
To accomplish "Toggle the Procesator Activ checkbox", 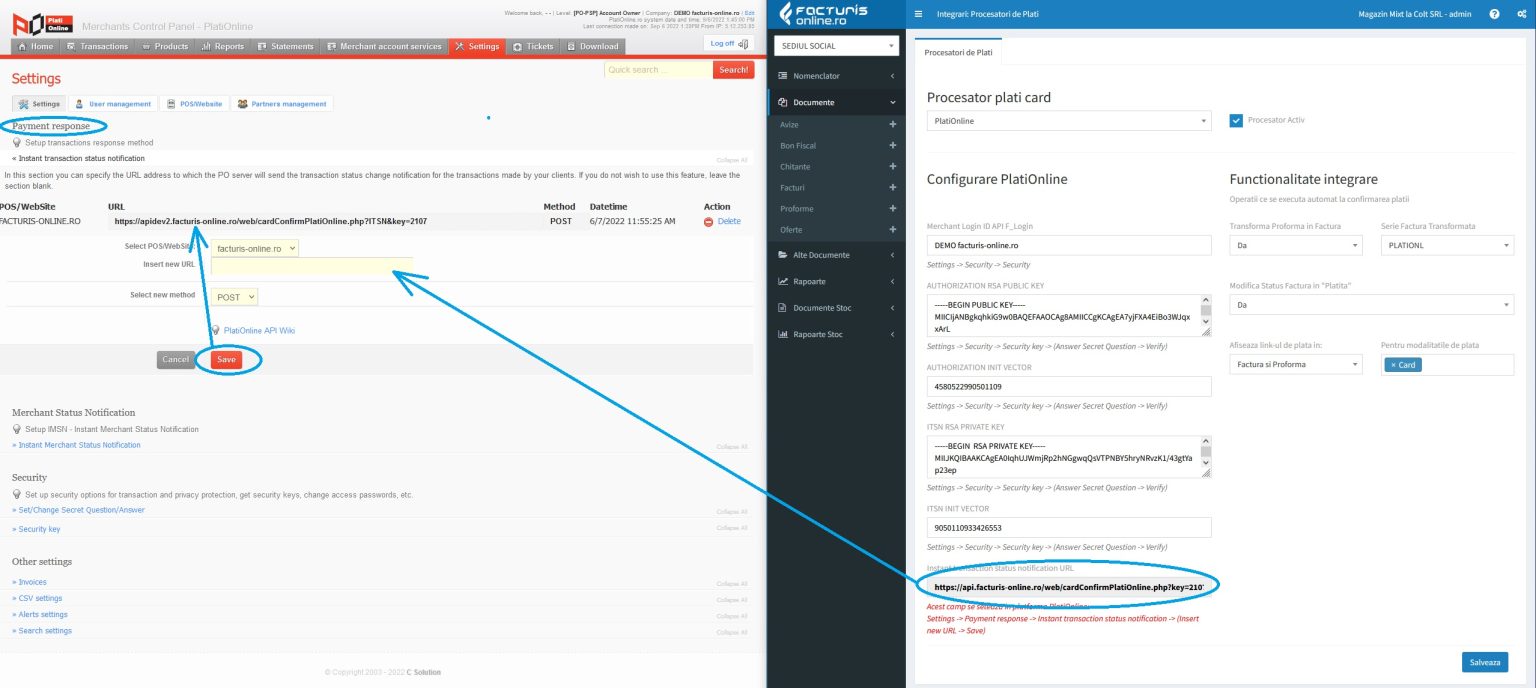I will click(1236, 120).
